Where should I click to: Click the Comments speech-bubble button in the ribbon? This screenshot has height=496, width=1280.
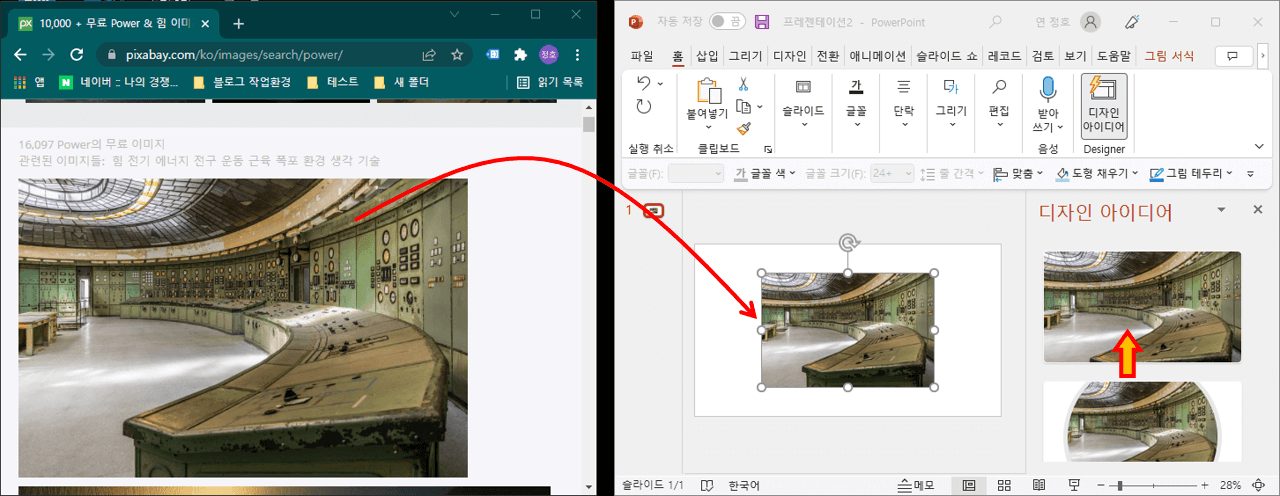pos(1233,56)
